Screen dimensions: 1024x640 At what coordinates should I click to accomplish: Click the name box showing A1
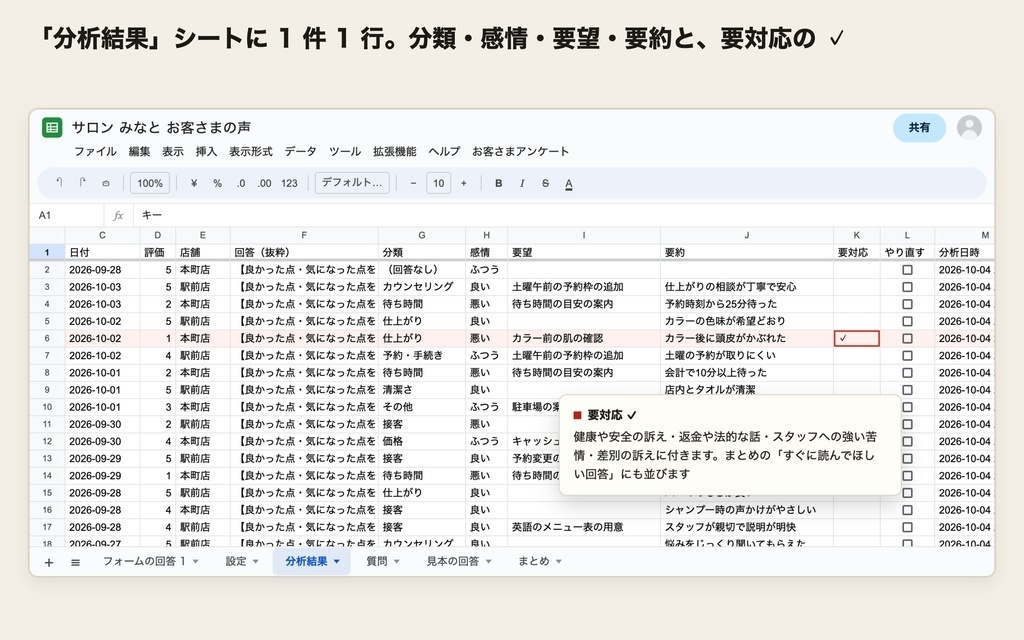pos(67,215)
